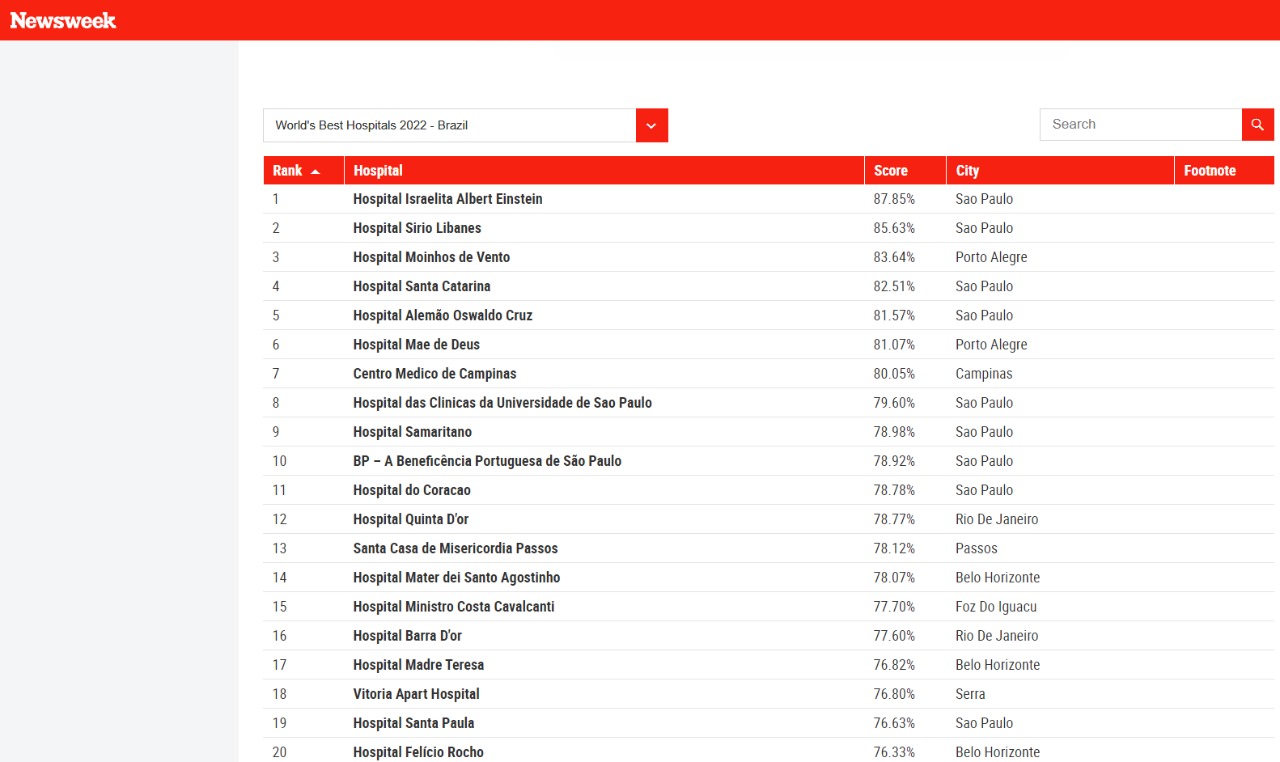
Task: Select Hospital Israelita Albert Einstein
Action: click(x=448, y=199)
